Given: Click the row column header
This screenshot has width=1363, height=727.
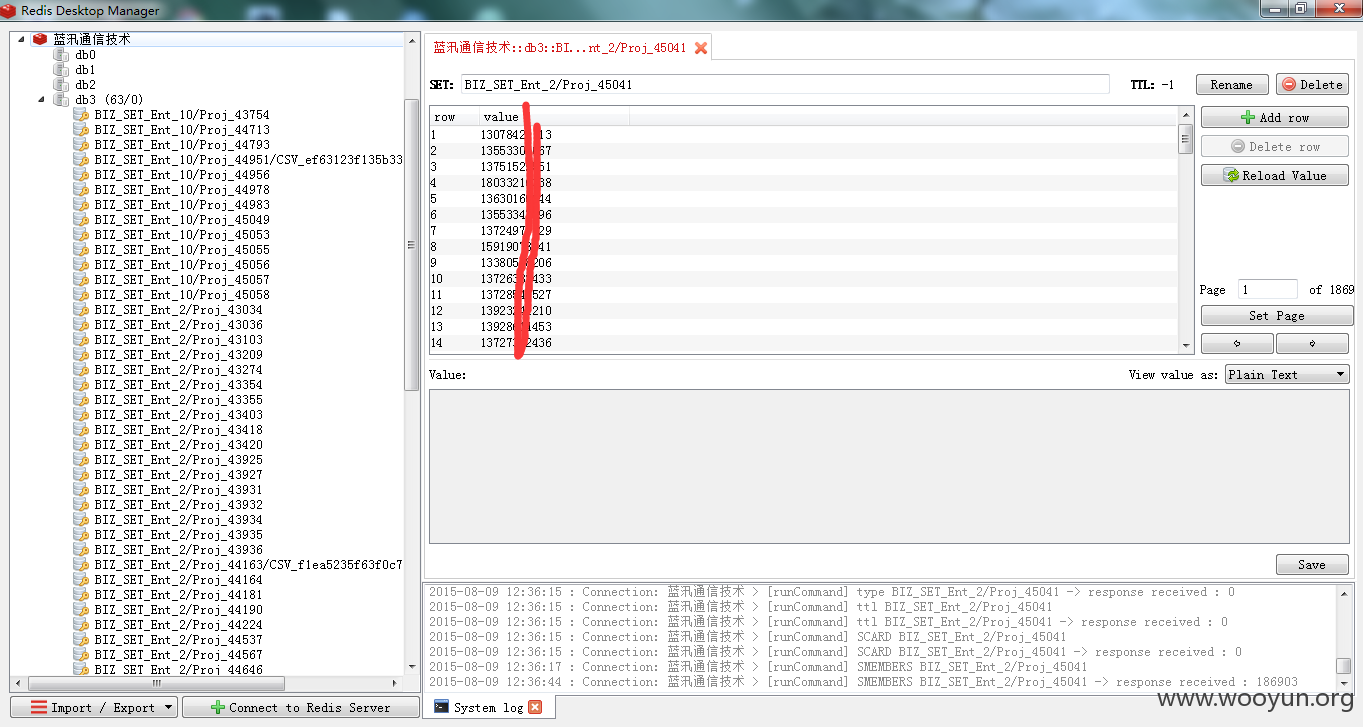Looking at the screenshot, I should click(454, 117).
